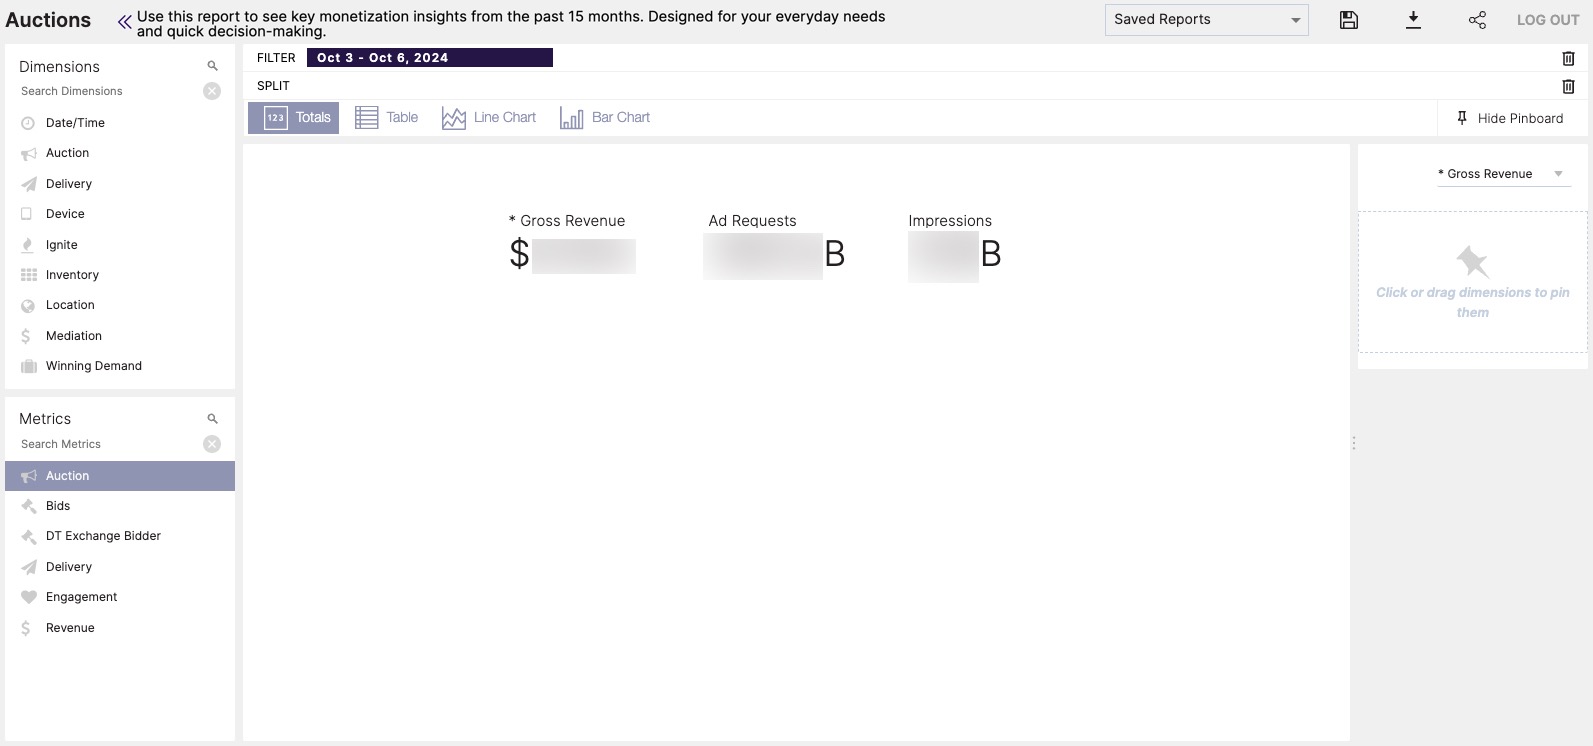Click the LOG OUT button

tap(1547, 20)
